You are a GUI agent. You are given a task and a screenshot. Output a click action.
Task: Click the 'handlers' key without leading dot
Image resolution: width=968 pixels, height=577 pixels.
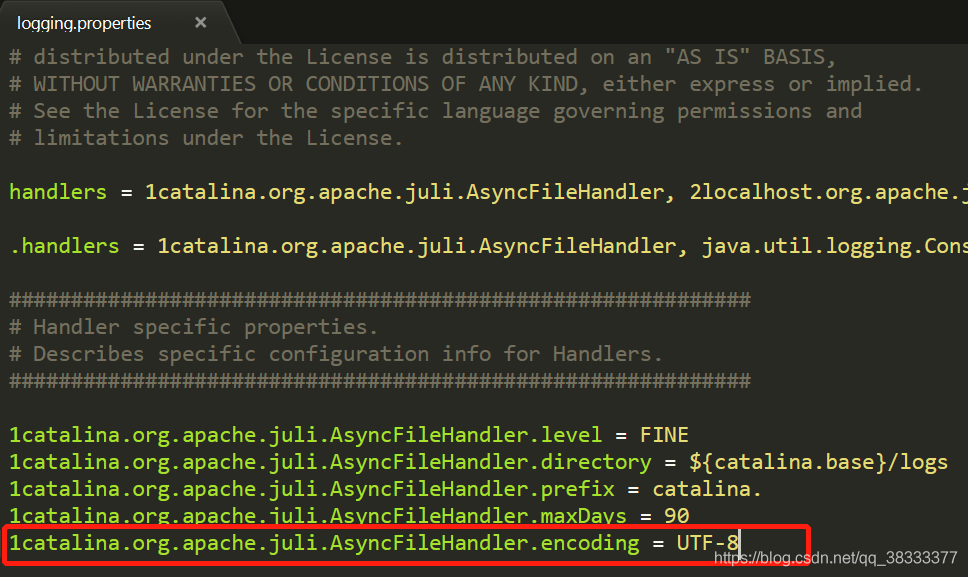click(58, 192)
